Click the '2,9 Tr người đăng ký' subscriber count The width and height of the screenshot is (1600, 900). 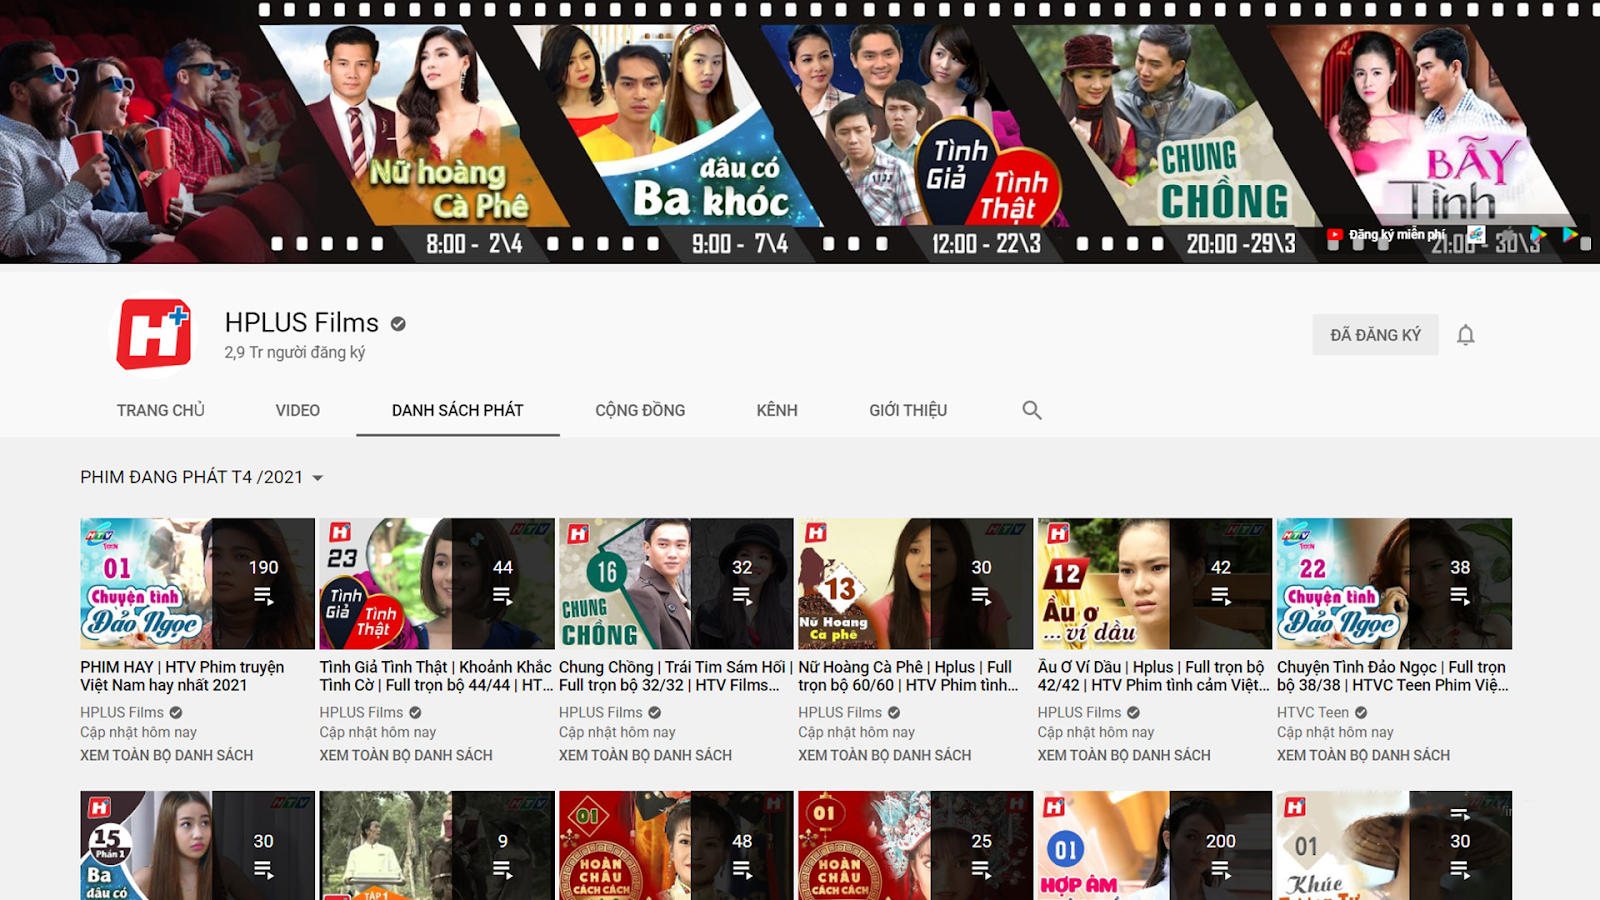[294, 352]
